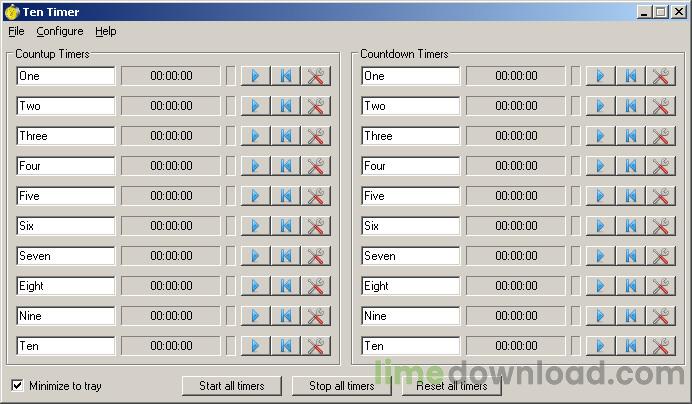Viewport: 692px width, 404px height.
Task: Reset the Countdown timer Nine
Action: click(631, 316)
